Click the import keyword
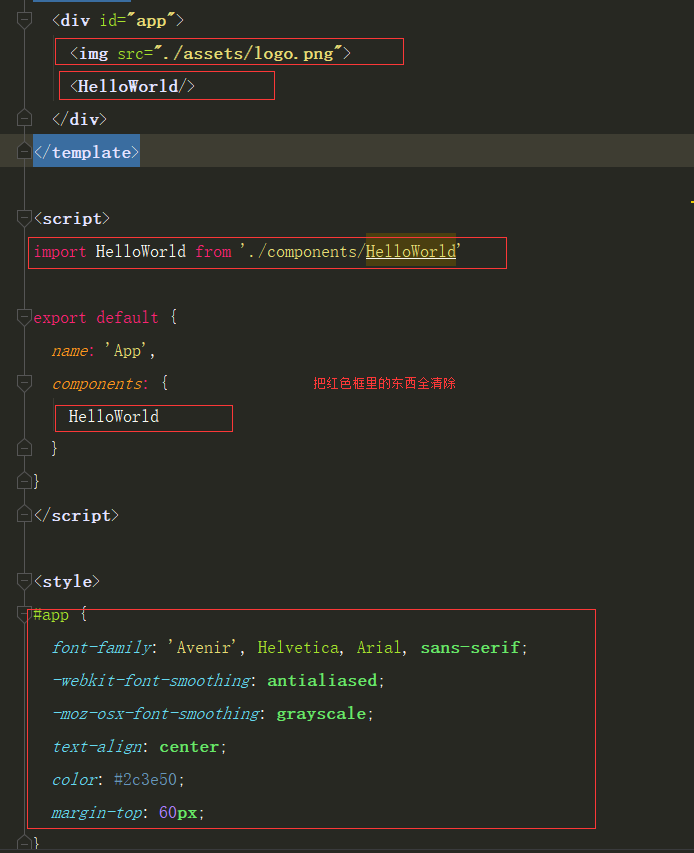Image resolution: width=694 pixels, height=853 pixels. click(60, 251)
